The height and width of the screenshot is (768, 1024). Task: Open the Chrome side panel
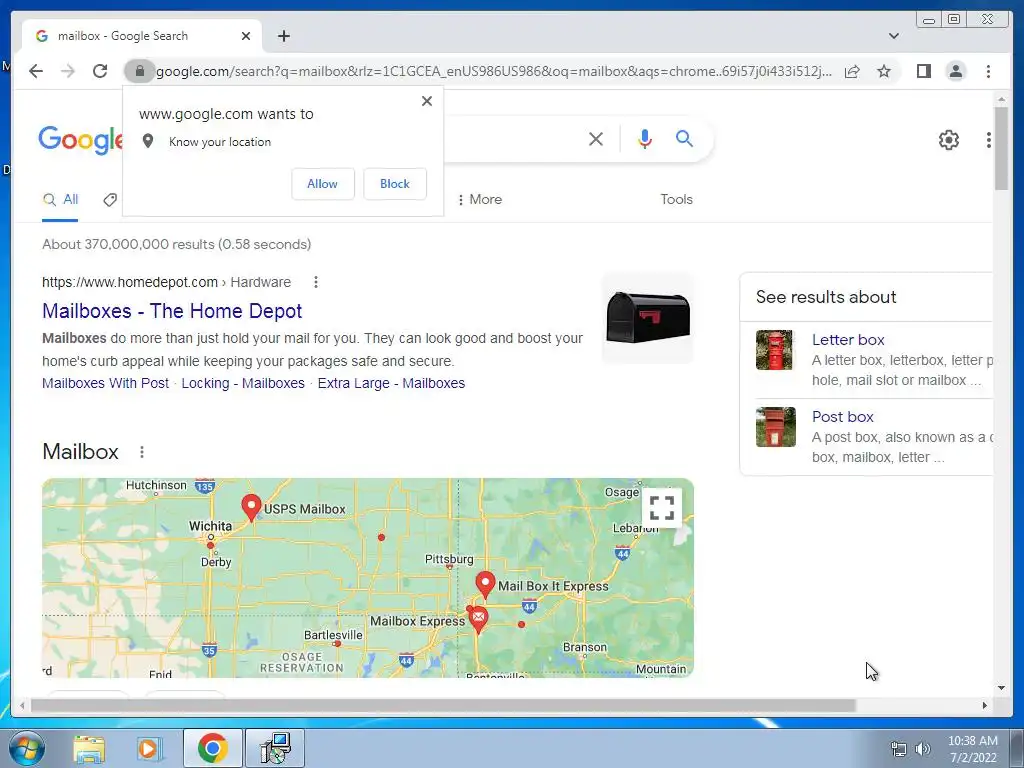pos(923,71)
